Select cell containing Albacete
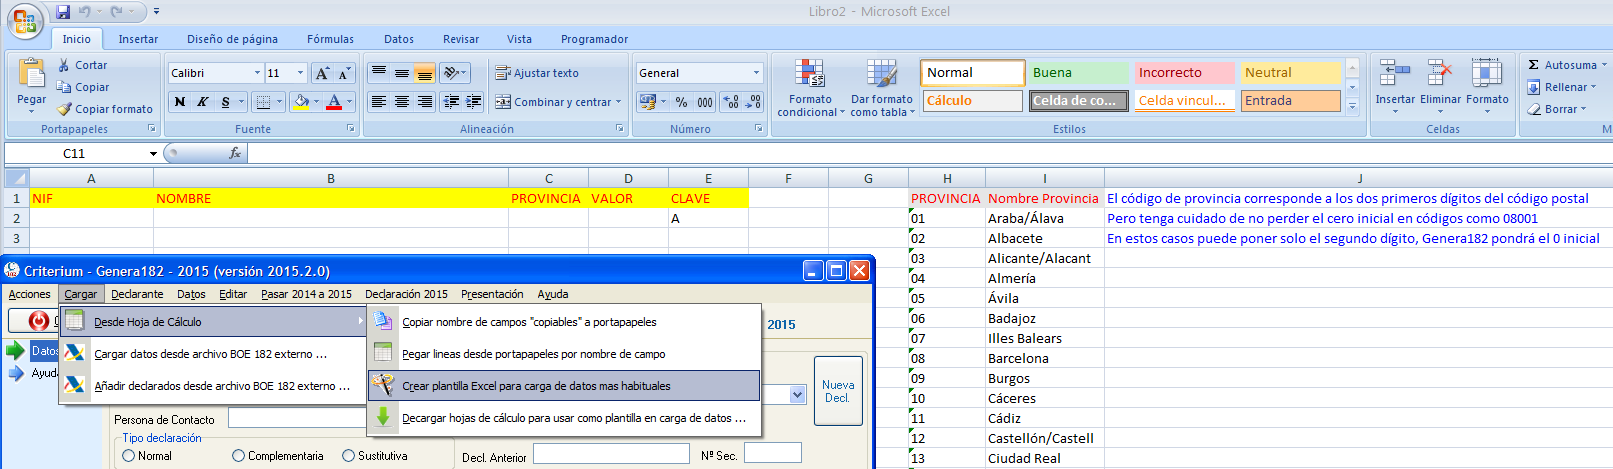 [1045, 238]
